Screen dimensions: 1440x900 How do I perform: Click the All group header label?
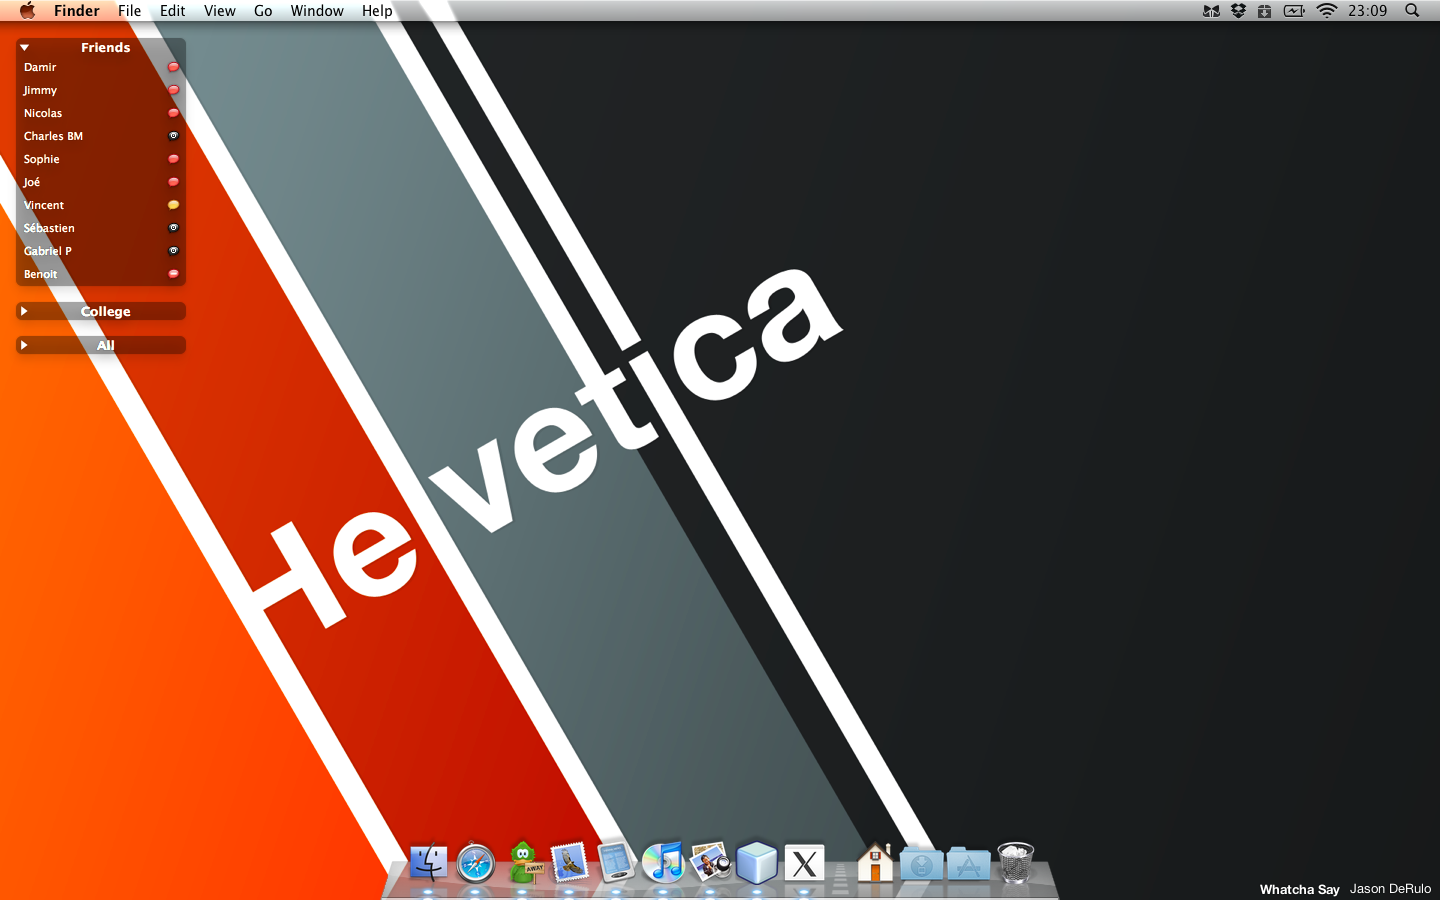pos(105,345)
